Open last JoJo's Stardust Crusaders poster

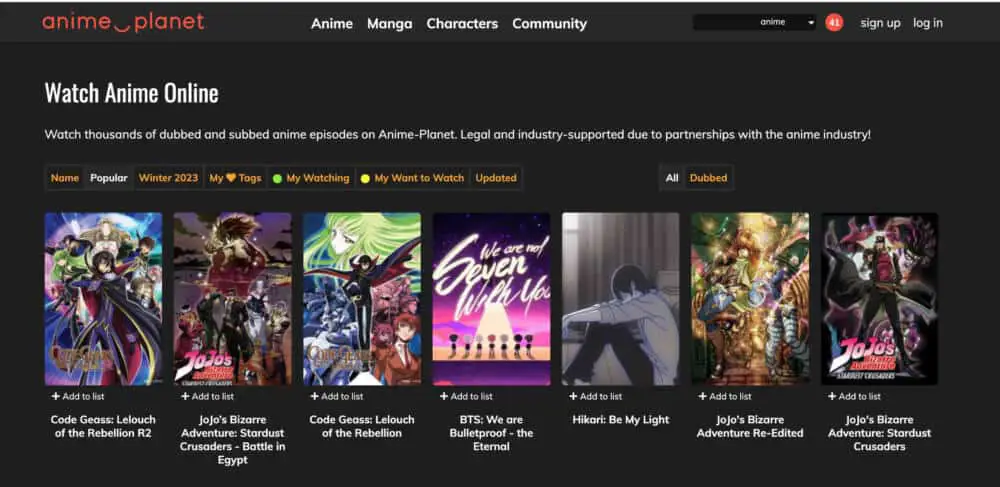point(880,299)
